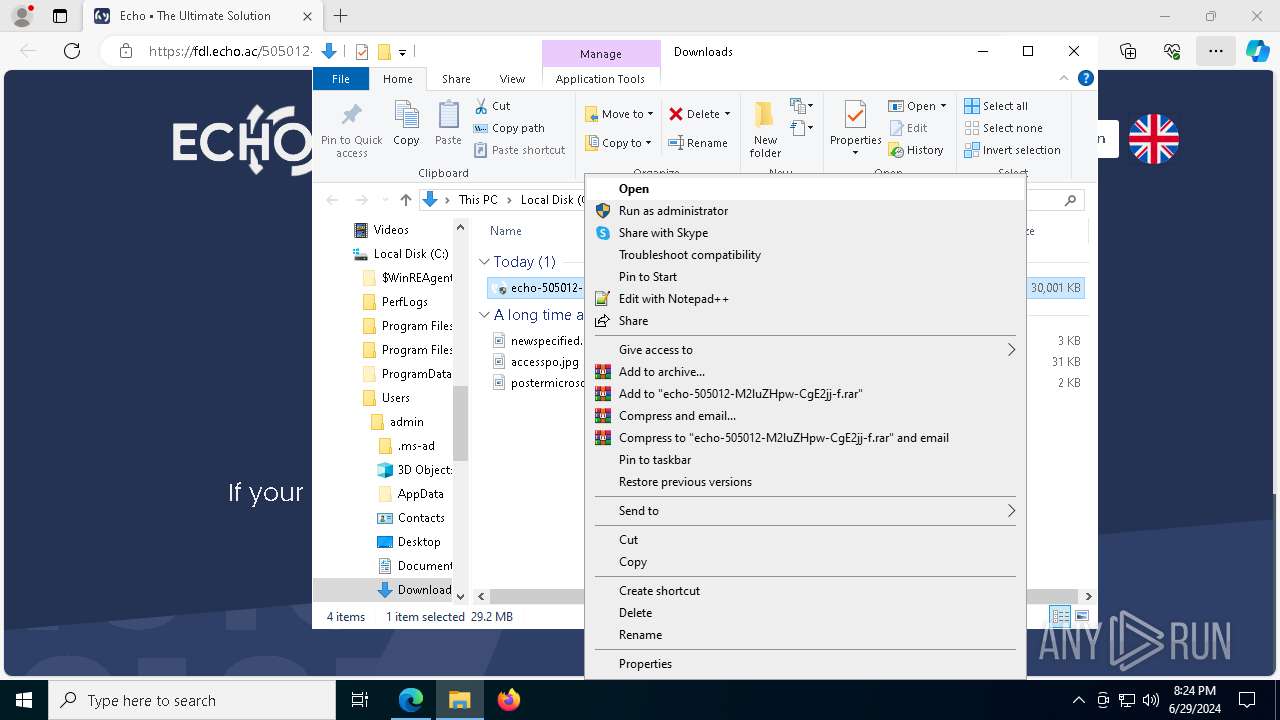Click This PC in address breadcrumb
The height and width of the screenshot is (720, 1280).
click(x=478, y=200)
